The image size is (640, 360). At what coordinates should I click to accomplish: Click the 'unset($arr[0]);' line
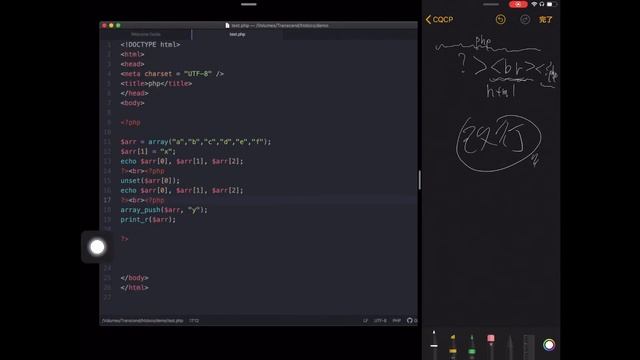point(150,180)
